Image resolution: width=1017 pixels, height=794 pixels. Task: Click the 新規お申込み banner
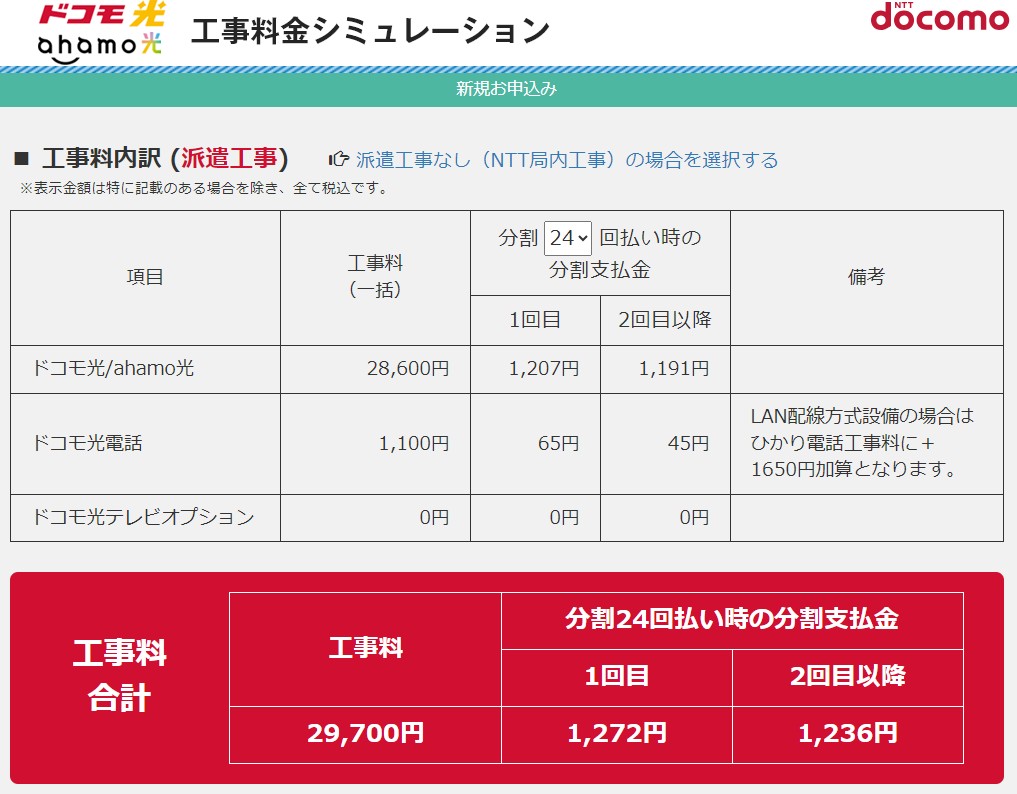pyautogui.click(x=507, y=89)
